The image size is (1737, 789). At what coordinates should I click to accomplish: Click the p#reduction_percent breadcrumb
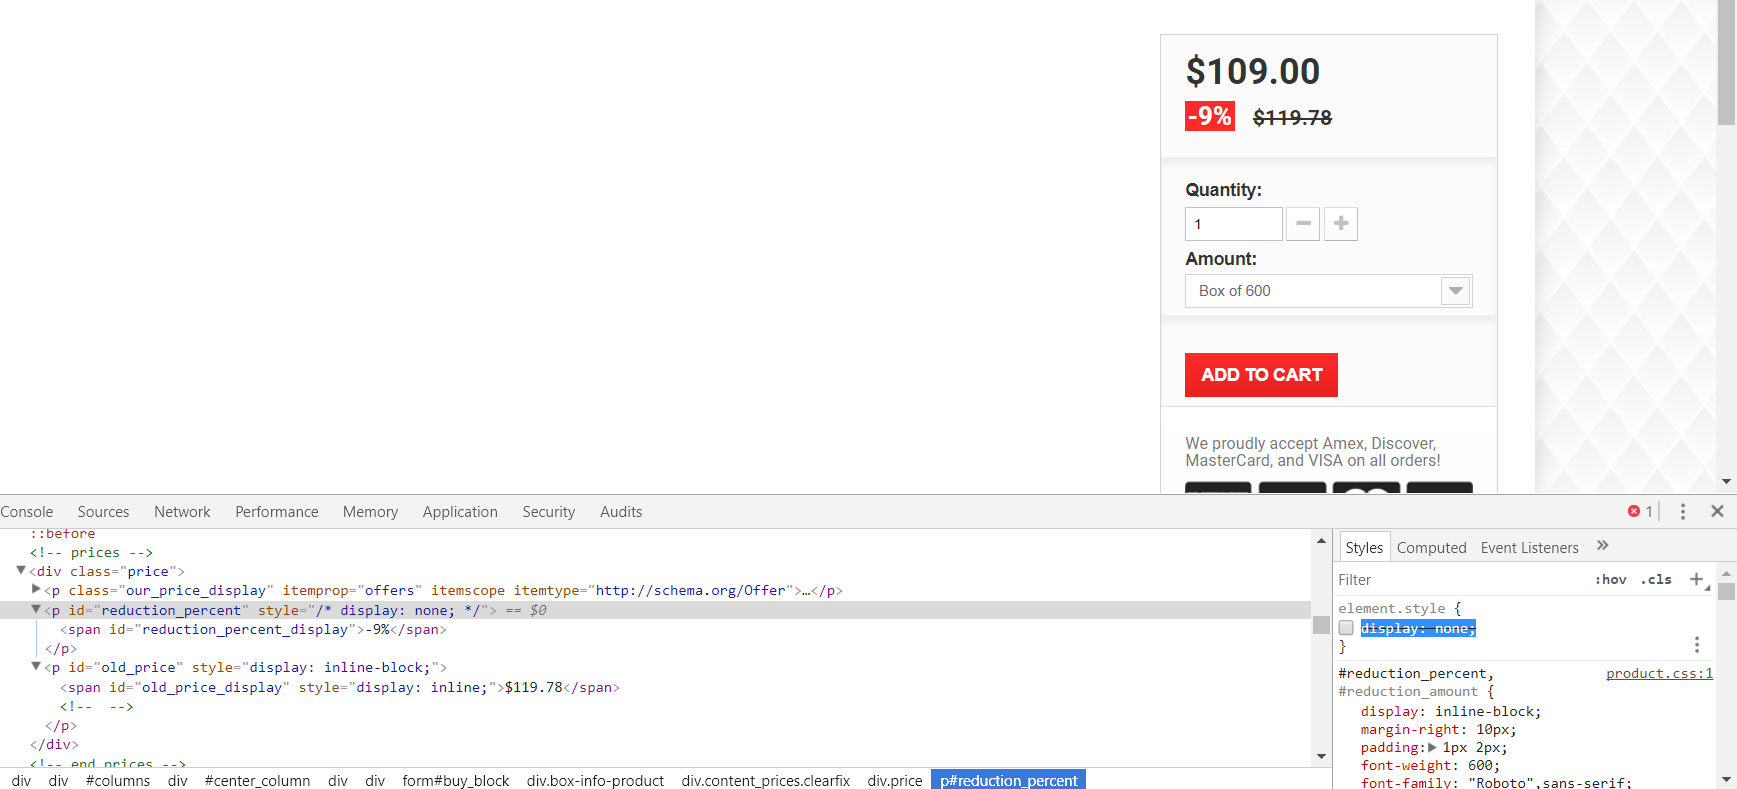[x=1008, y=780]
